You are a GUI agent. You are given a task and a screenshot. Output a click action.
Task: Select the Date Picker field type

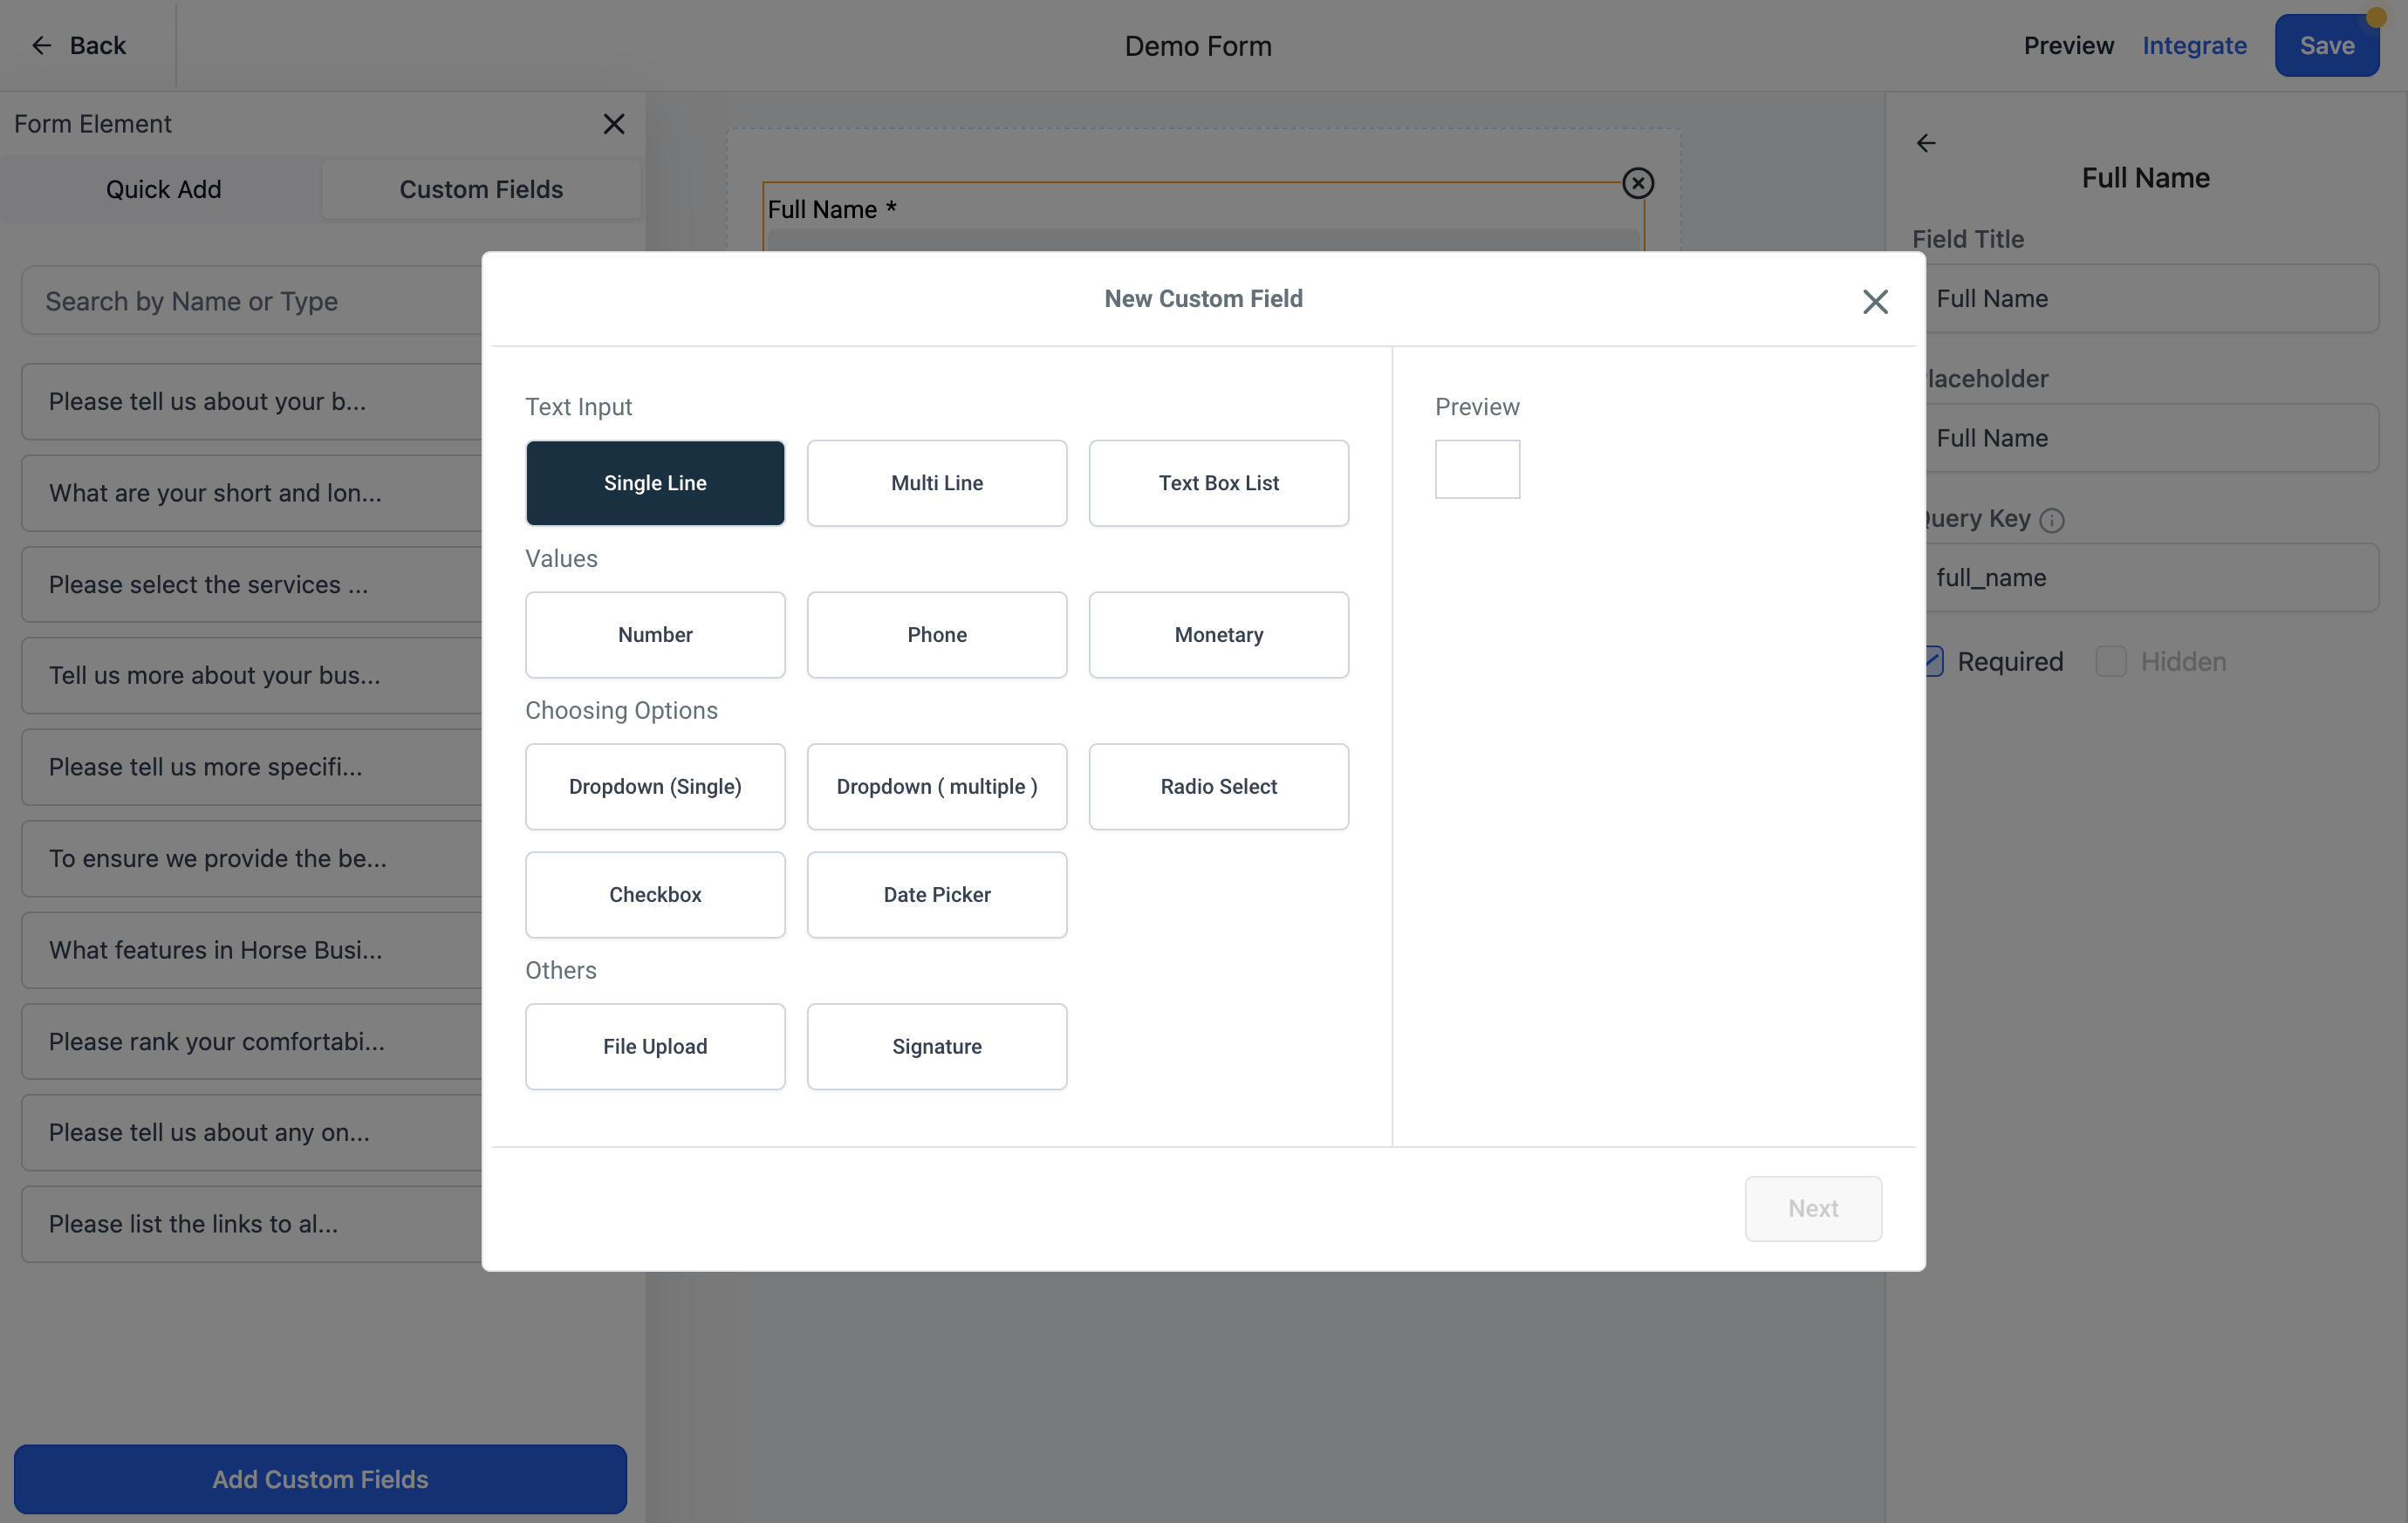937,895
